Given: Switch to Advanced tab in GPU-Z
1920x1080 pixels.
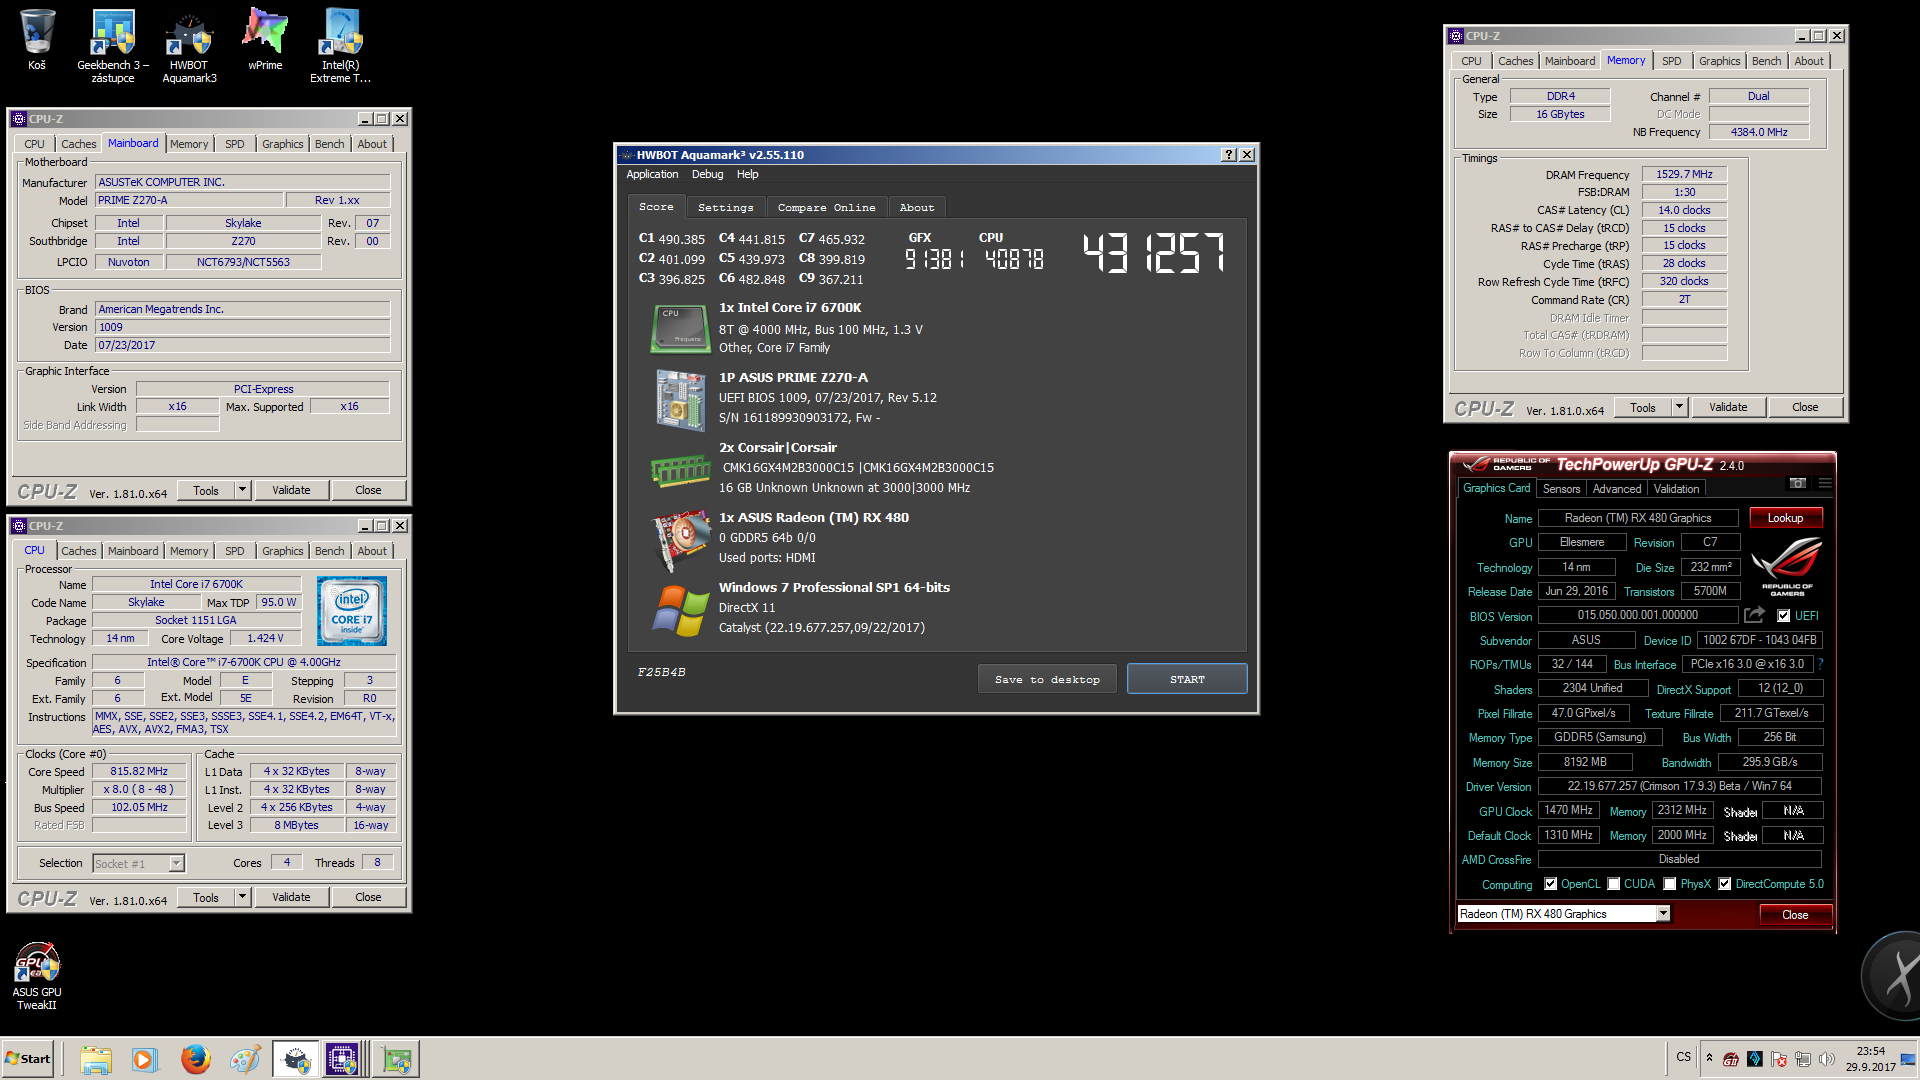Looking at the screenshot, I should pyautogui.click(x=1617, y=489).
